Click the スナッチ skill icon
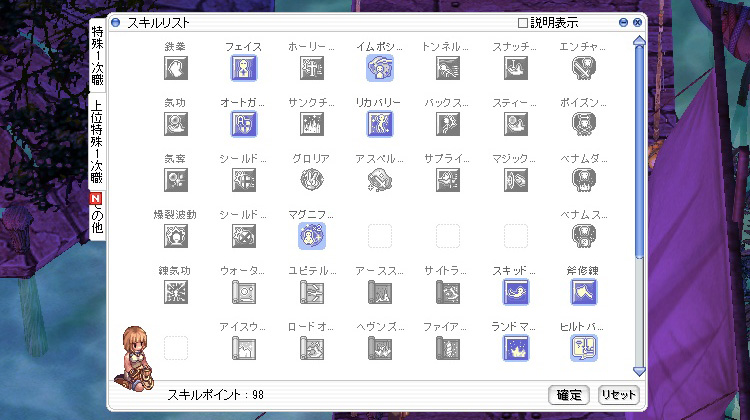The image size is (750, 420). (516, 68)
